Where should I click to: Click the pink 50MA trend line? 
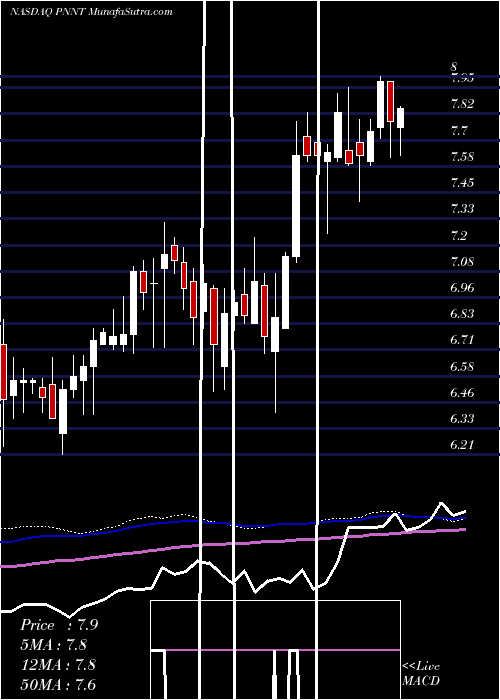click(x=232, y=543)
